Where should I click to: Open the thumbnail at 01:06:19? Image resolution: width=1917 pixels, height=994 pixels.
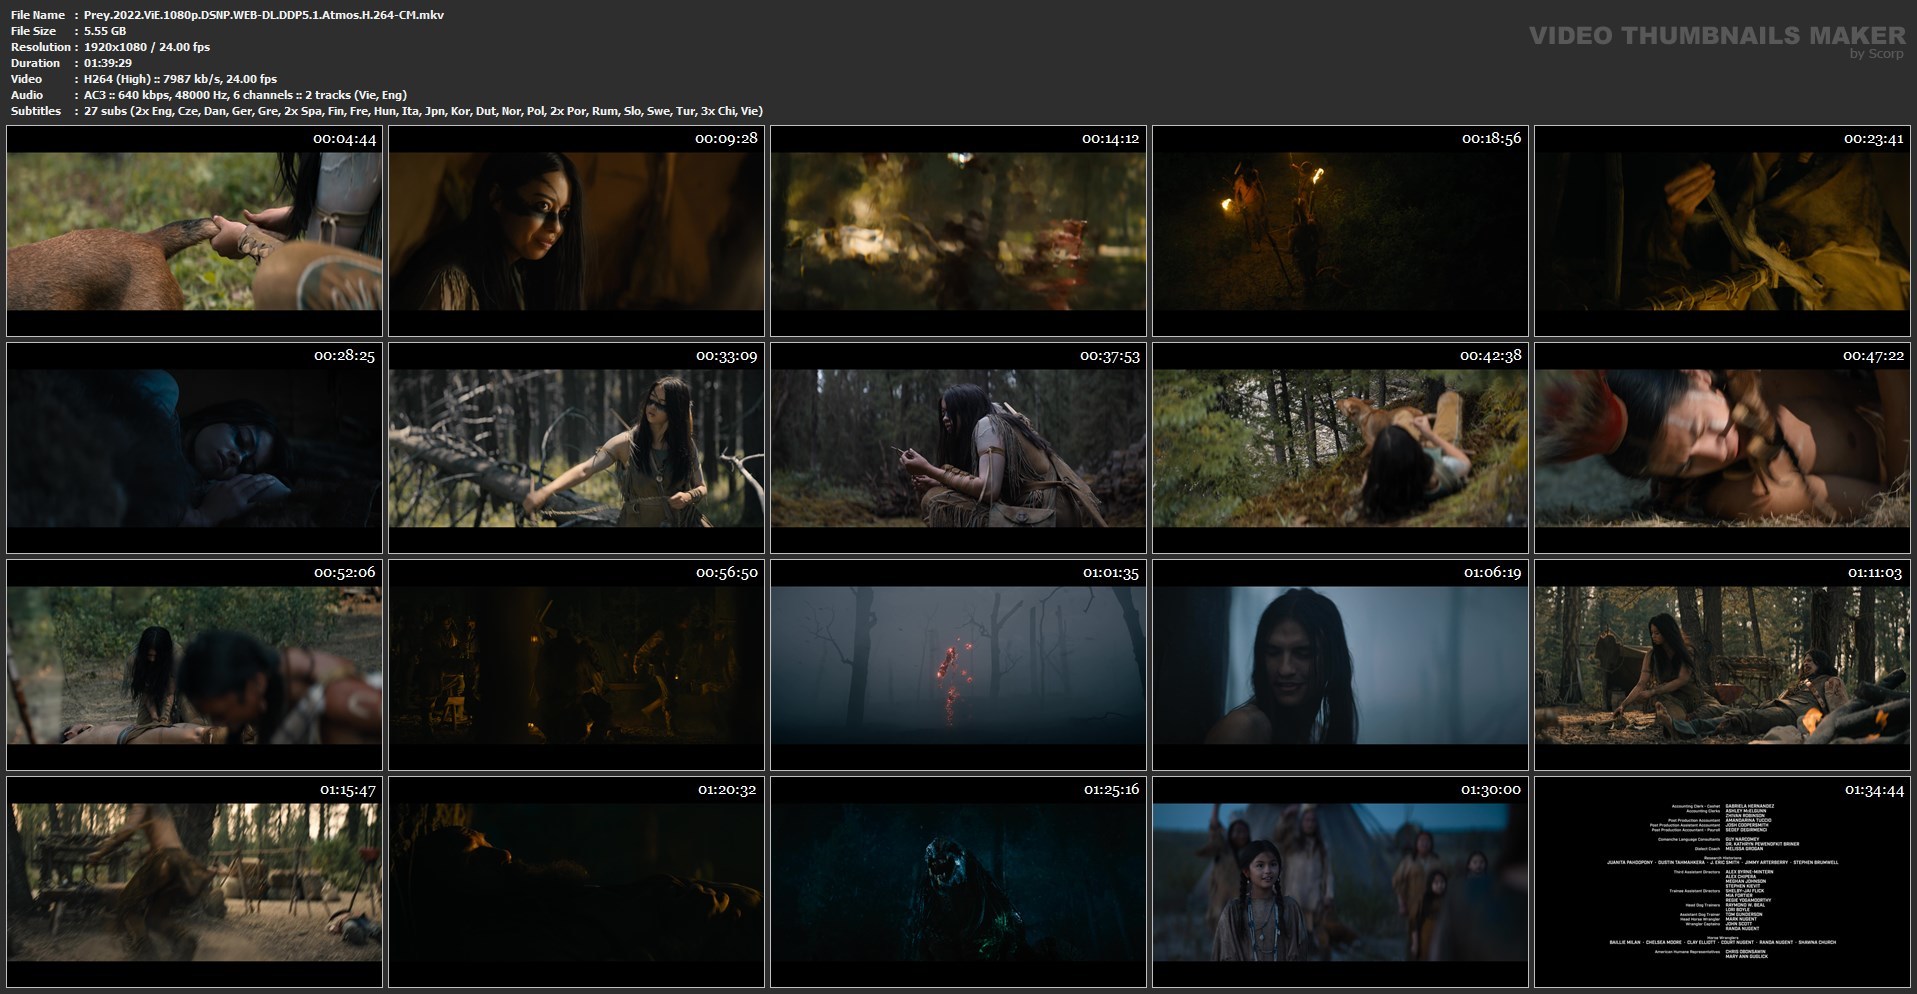click(1340, 665)
